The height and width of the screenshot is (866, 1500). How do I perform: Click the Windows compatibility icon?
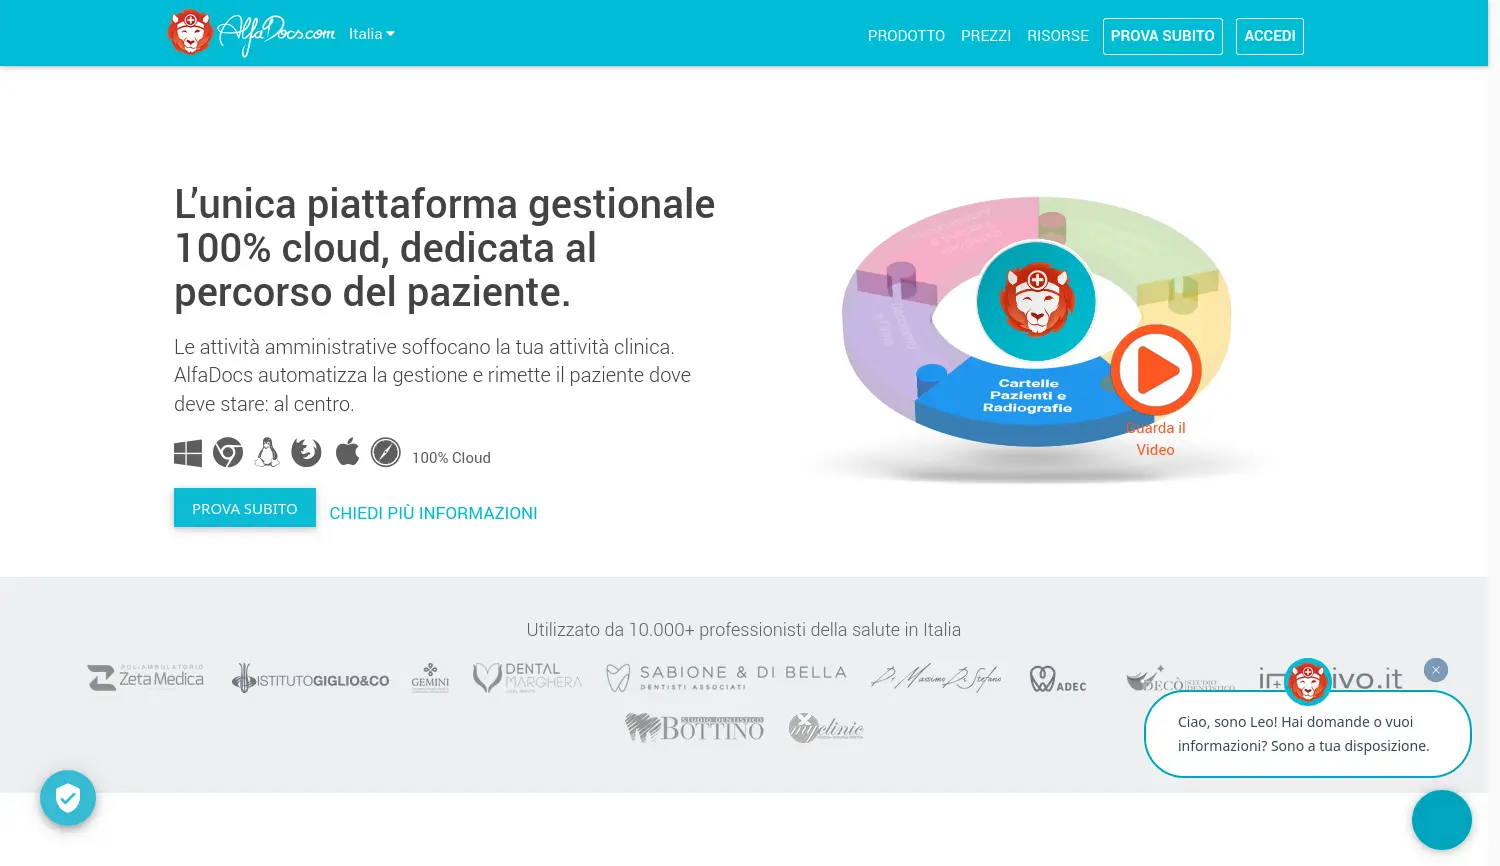(x=187, y=452)
